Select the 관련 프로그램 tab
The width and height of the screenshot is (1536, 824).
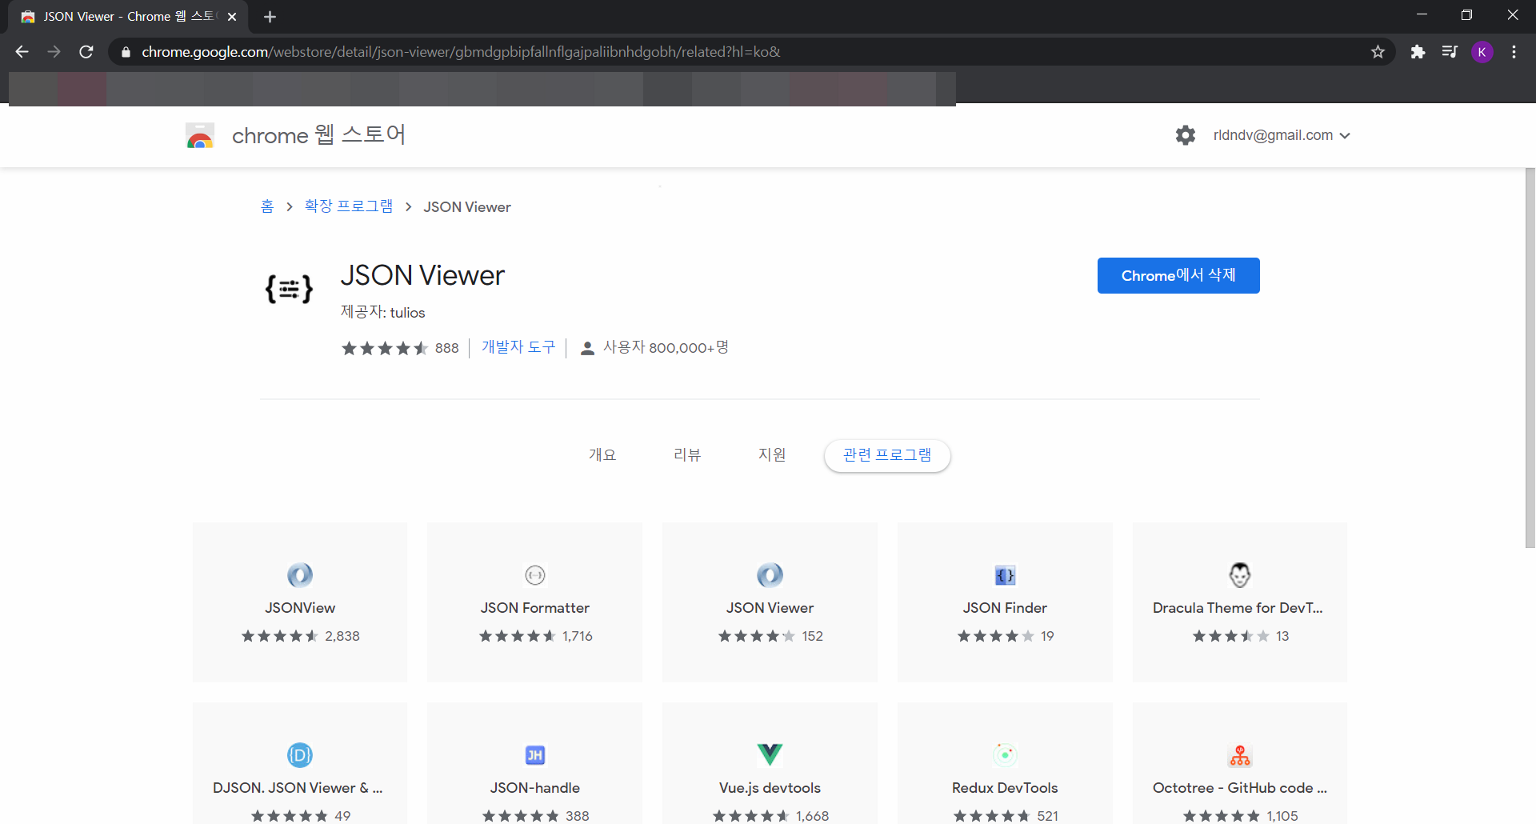(887, 455)
